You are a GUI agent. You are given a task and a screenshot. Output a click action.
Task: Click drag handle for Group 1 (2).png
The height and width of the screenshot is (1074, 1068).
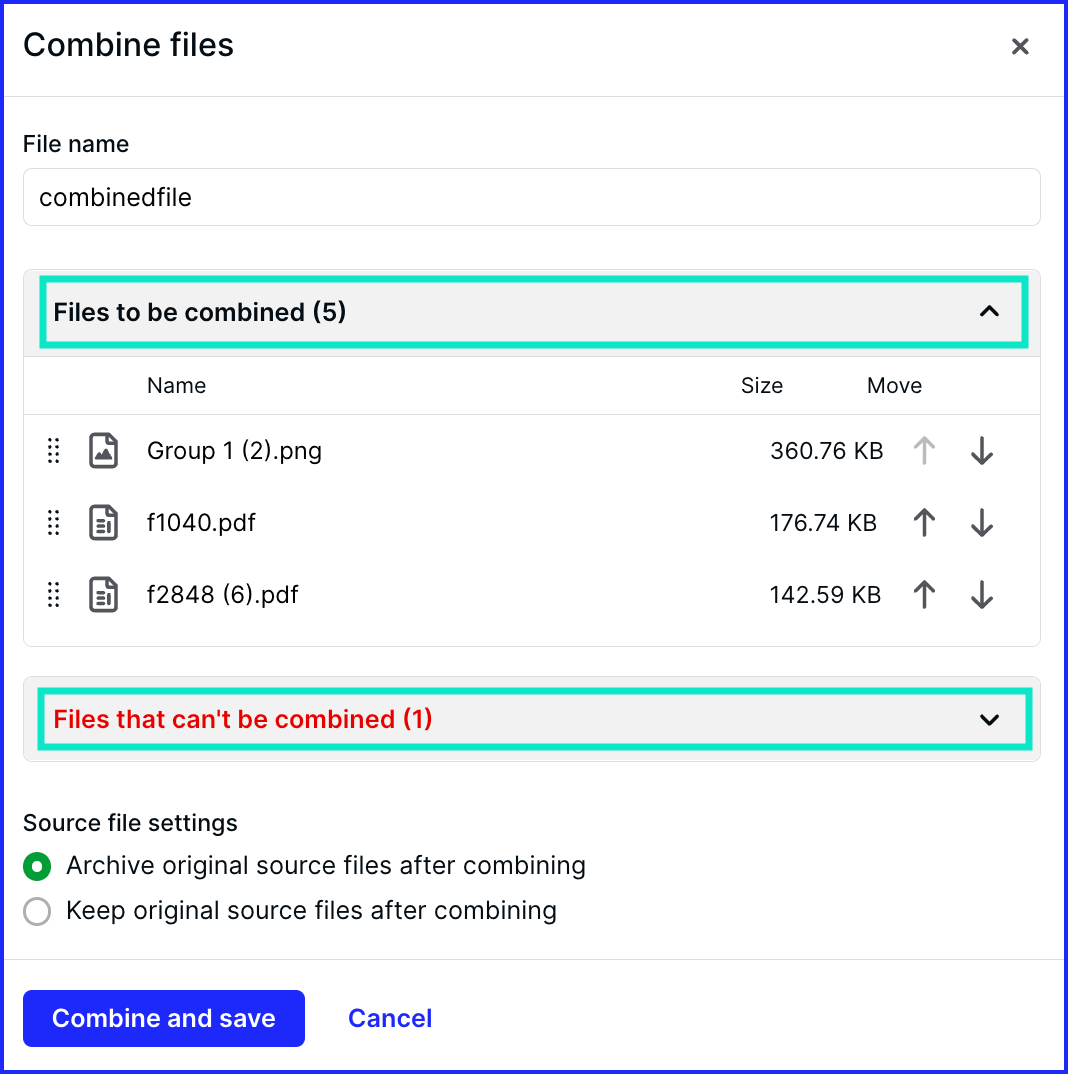click(x=53, y=451)
